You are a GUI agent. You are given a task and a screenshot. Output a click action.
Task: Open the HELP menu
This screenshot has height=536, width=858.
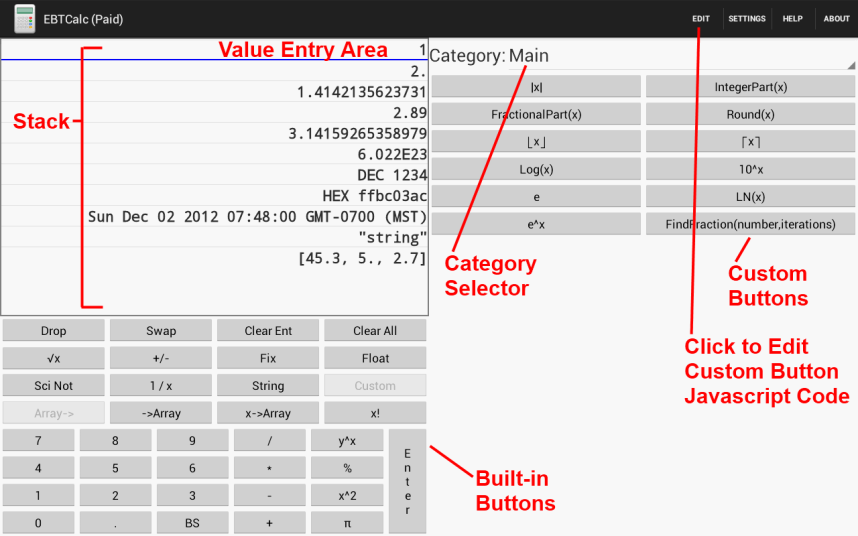792,19
